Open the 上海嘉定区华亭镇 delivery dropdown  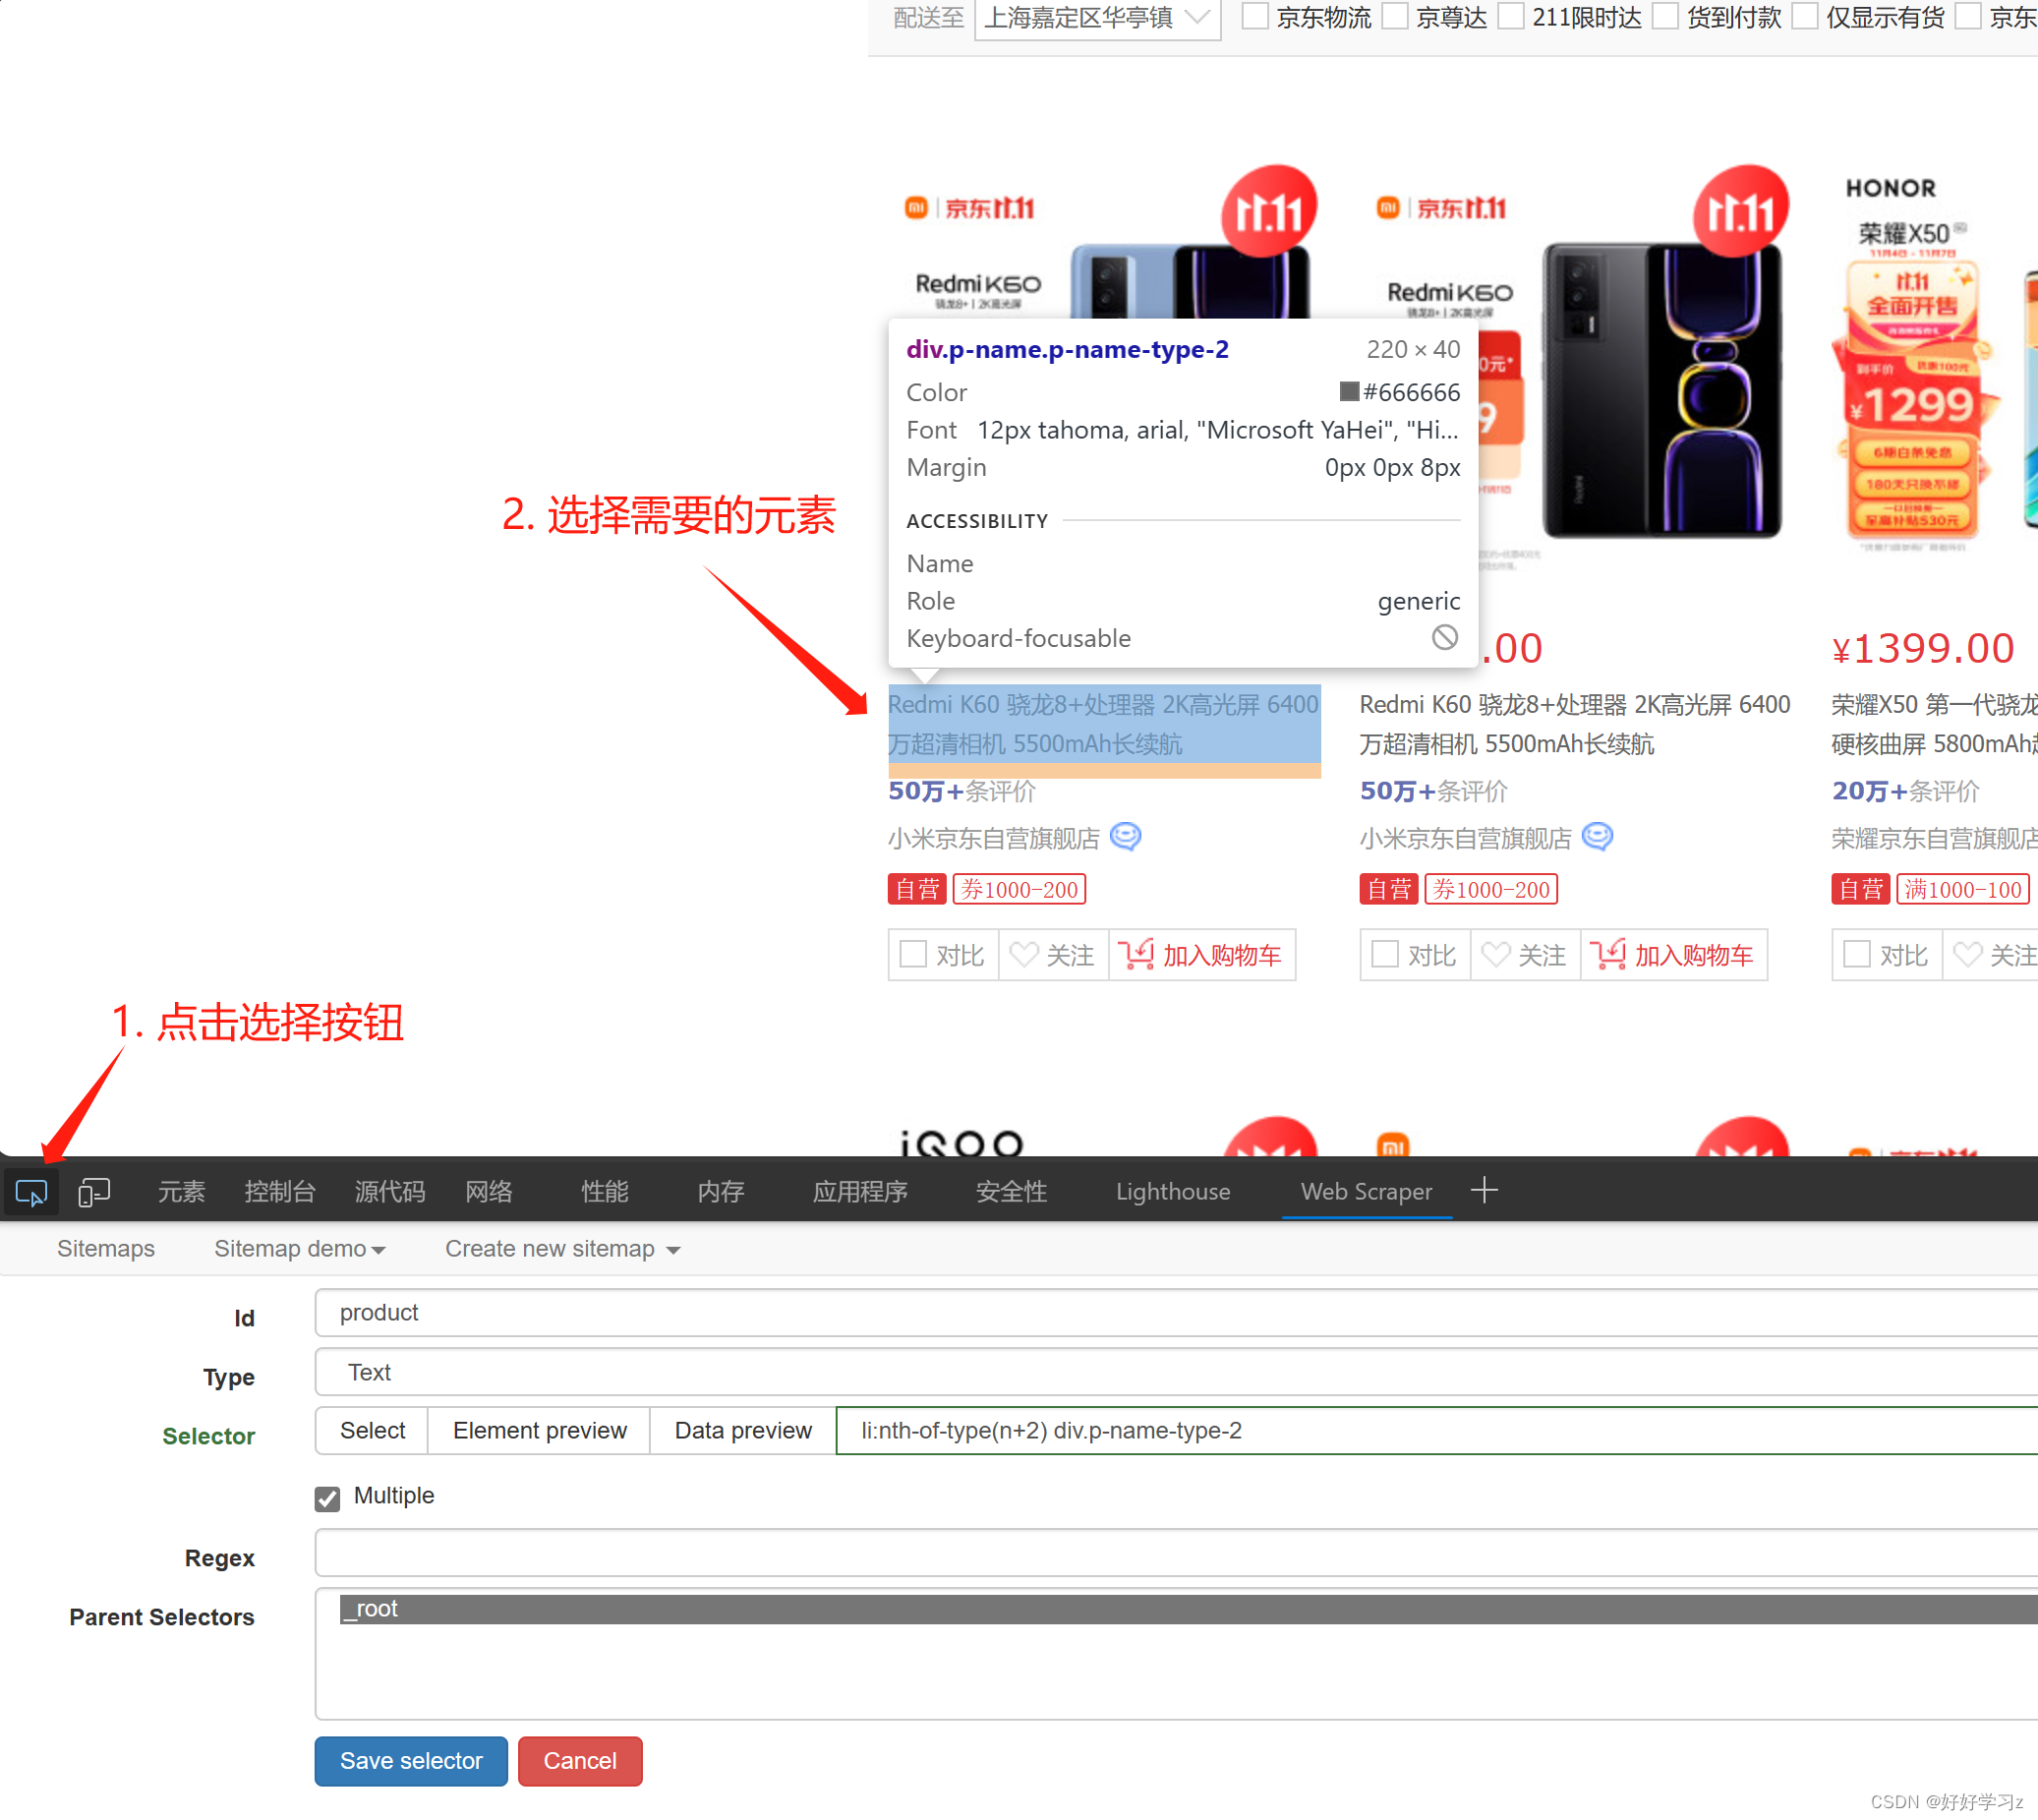[x=1097, y=18]
